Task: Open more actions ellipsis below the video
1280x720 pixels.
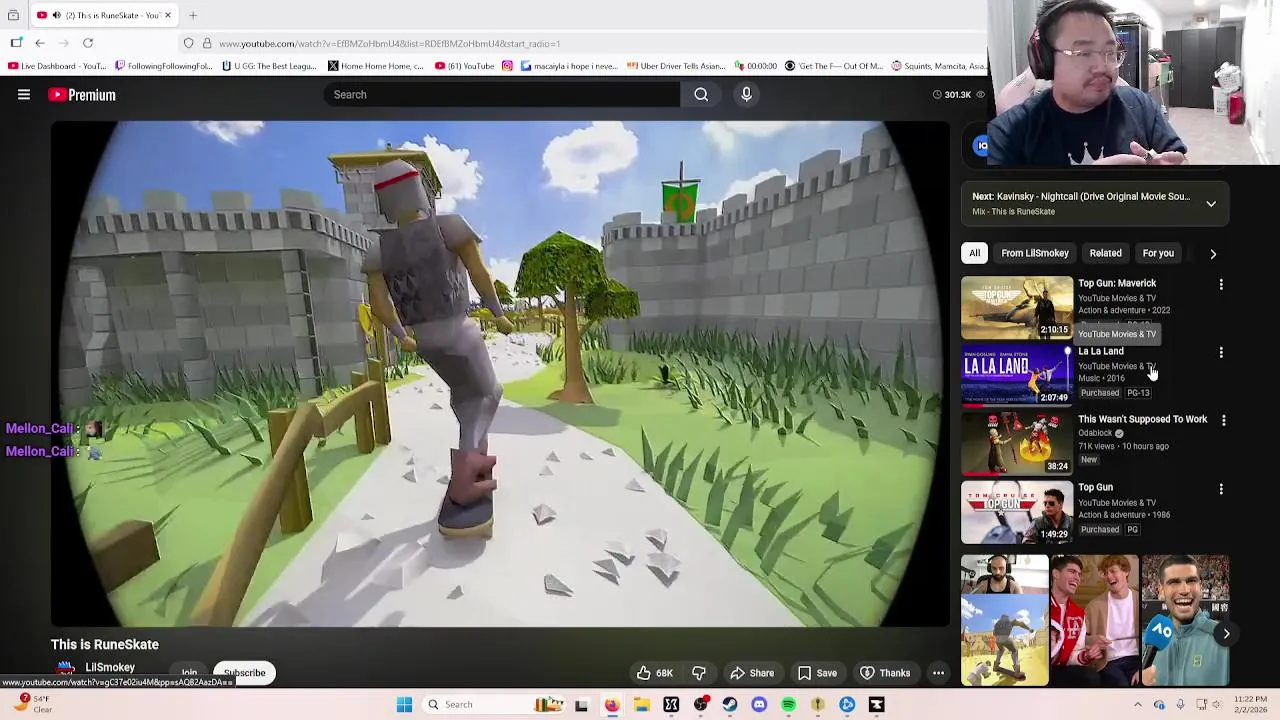Action: coord(938,673)
